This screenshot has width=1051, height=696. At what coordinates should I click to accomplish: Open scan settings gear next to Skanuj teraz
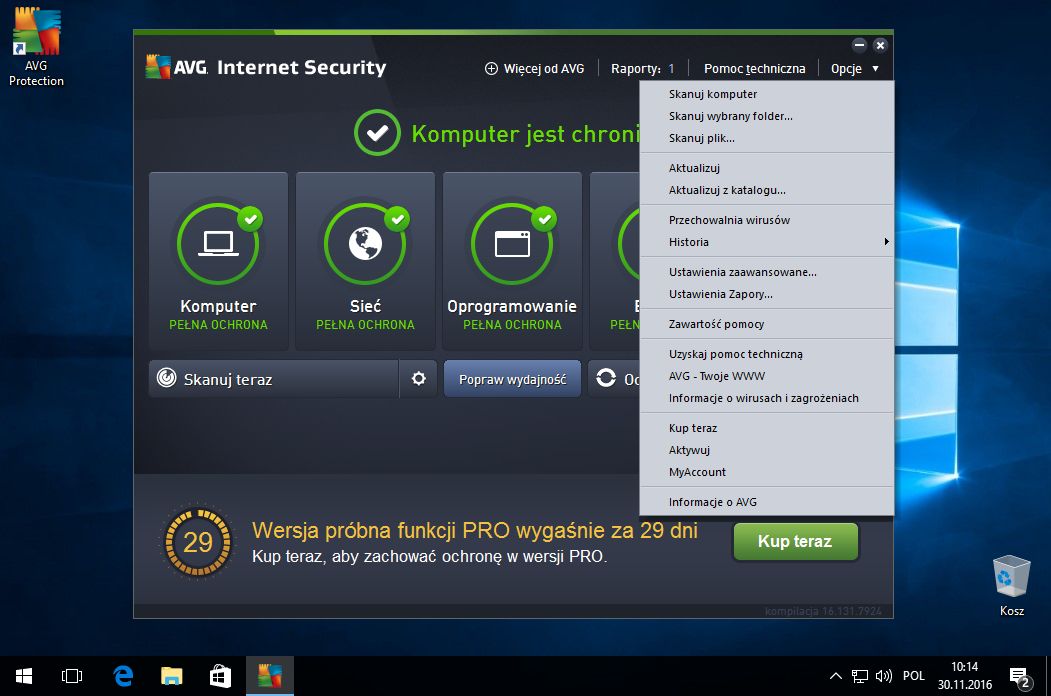pyautogui.click(x=419, y=379)
